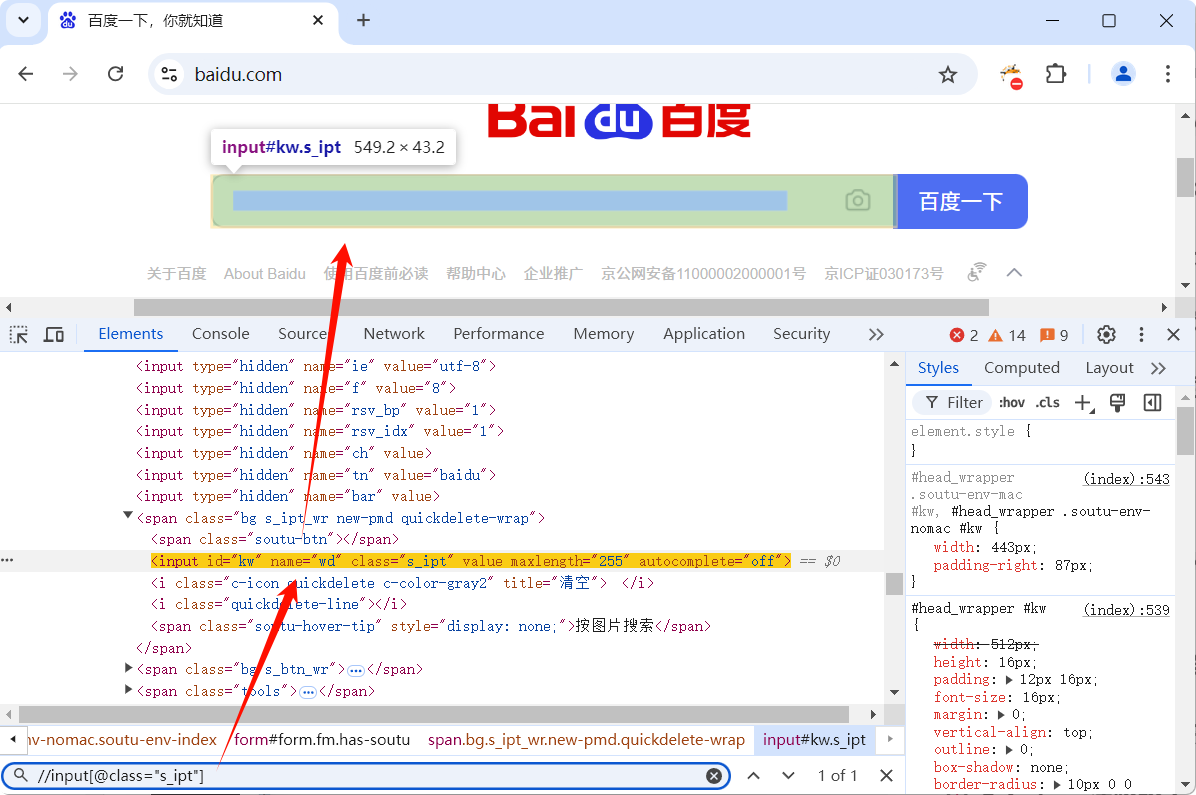Click the inspect element picker icon
Image resolution: width=1196 pixels, height=795 pixels.
click(18, 334)
